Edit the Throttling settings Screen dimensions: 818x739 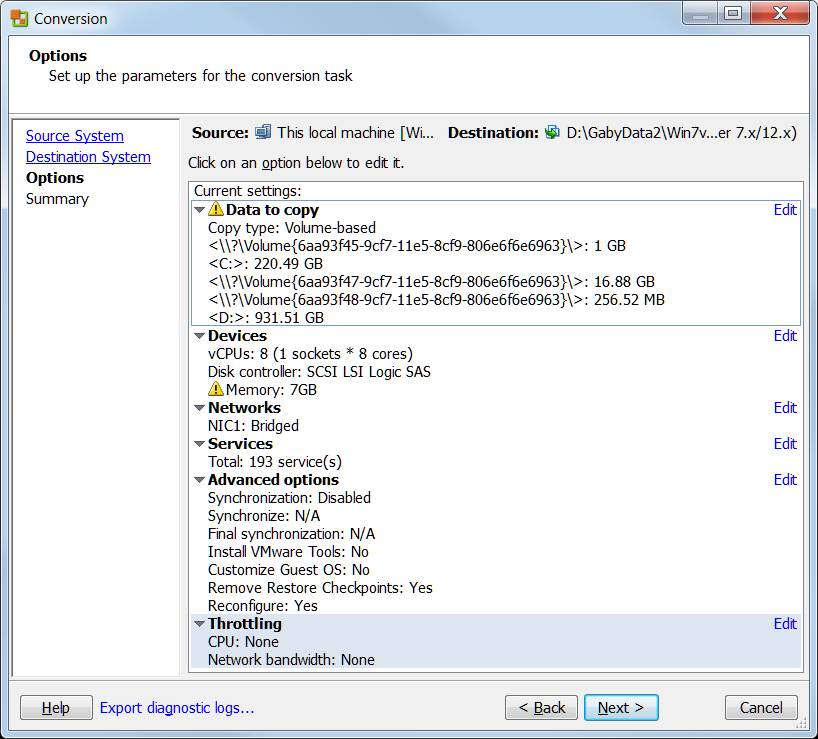tap(785, 624)
